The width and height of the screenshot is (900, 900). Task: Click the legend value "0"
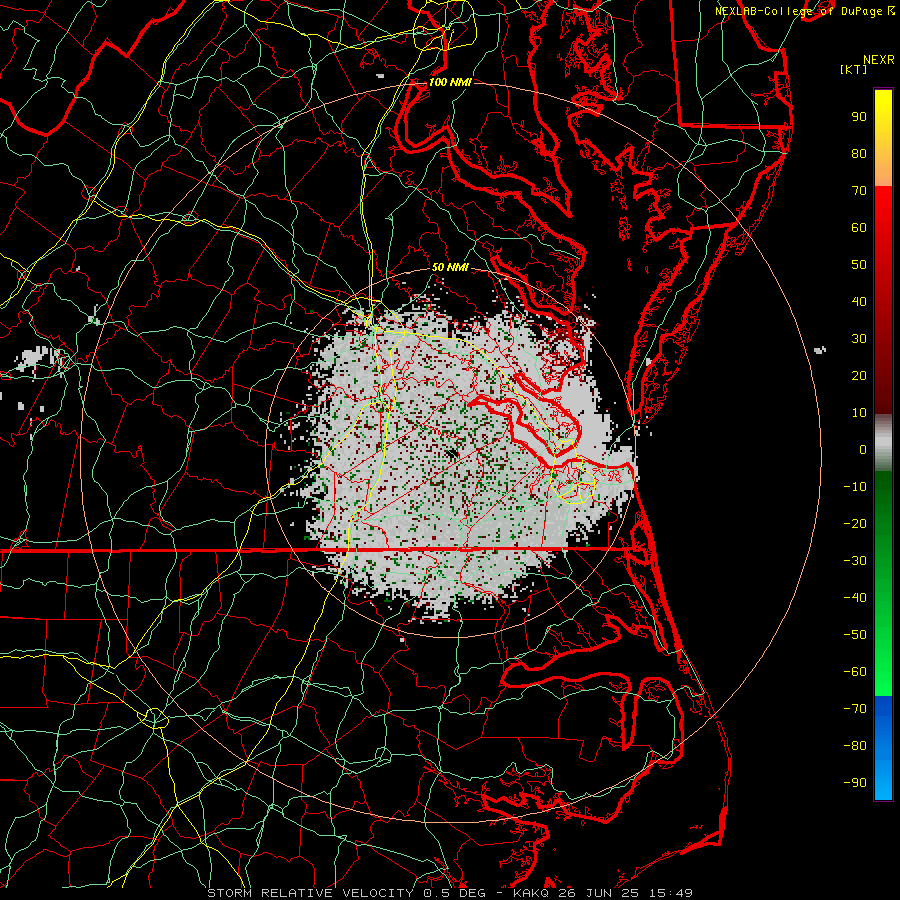(x=863, y=450)
